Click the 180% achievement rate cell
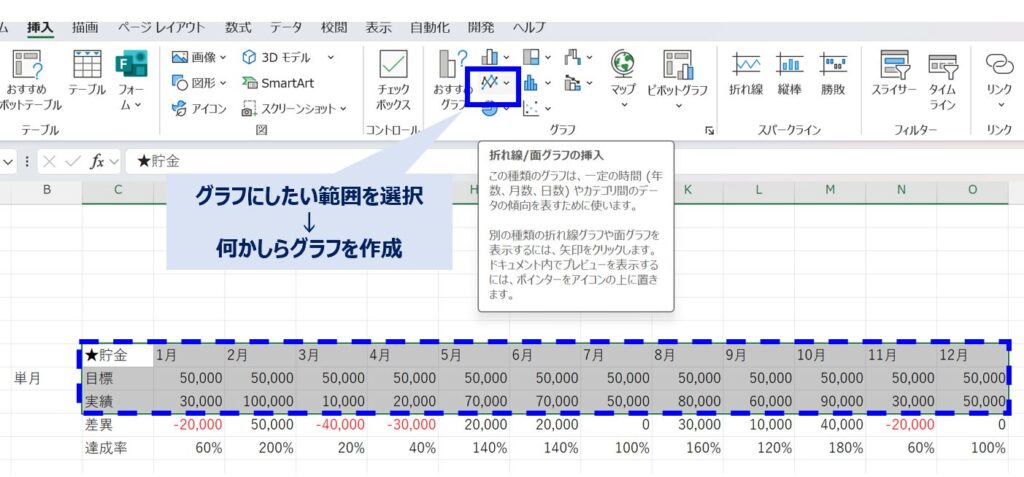Viewport: 1024px width, 477px height. tap(830, 448)
